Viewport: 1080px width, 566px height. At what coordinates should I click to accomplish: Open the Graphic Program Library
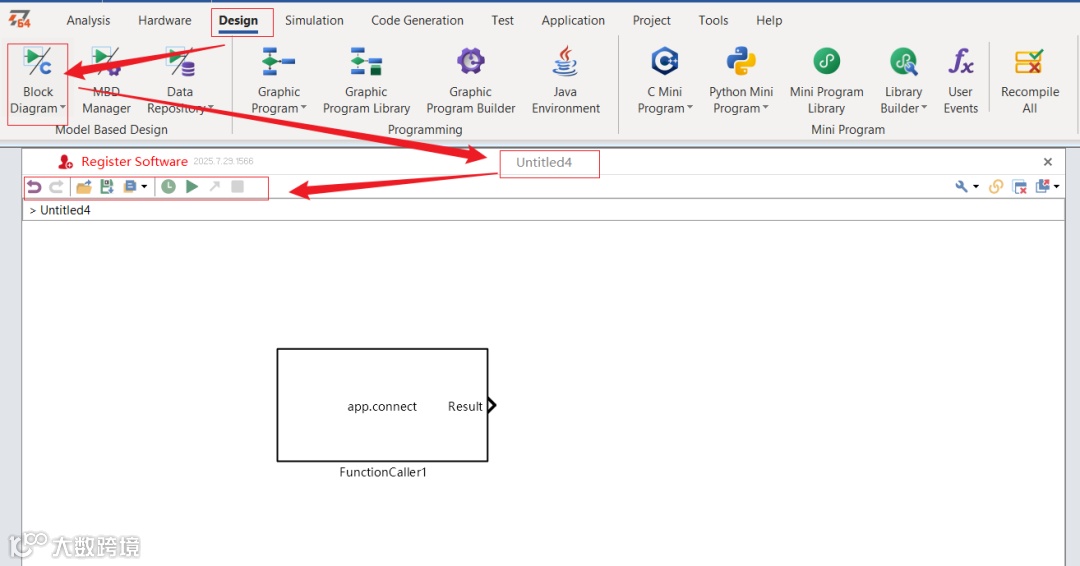click(366, 82)
